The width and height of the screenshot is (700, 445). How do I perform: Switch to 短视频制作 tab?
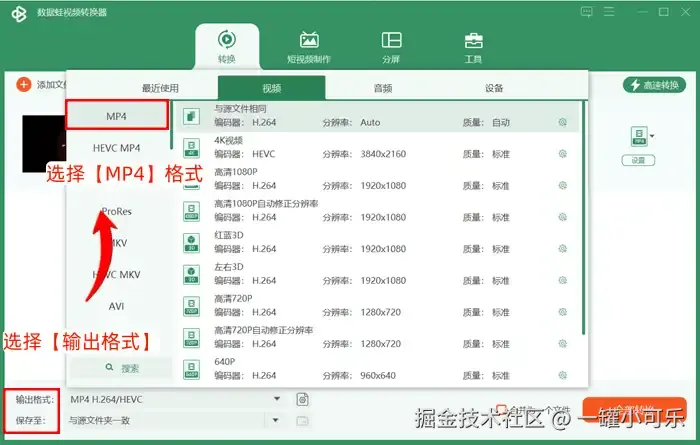point(309,47)
